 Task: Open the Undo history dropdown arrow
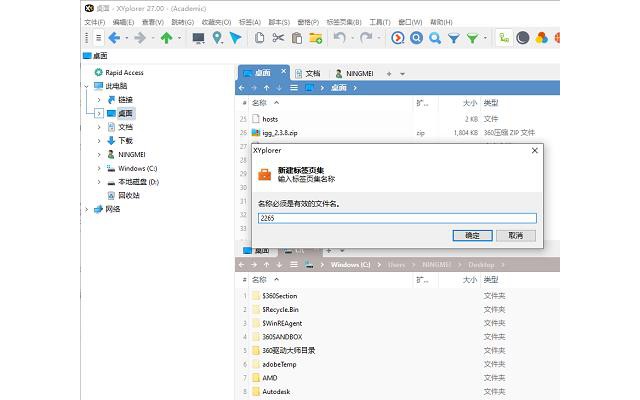click(x=352, y=38)
